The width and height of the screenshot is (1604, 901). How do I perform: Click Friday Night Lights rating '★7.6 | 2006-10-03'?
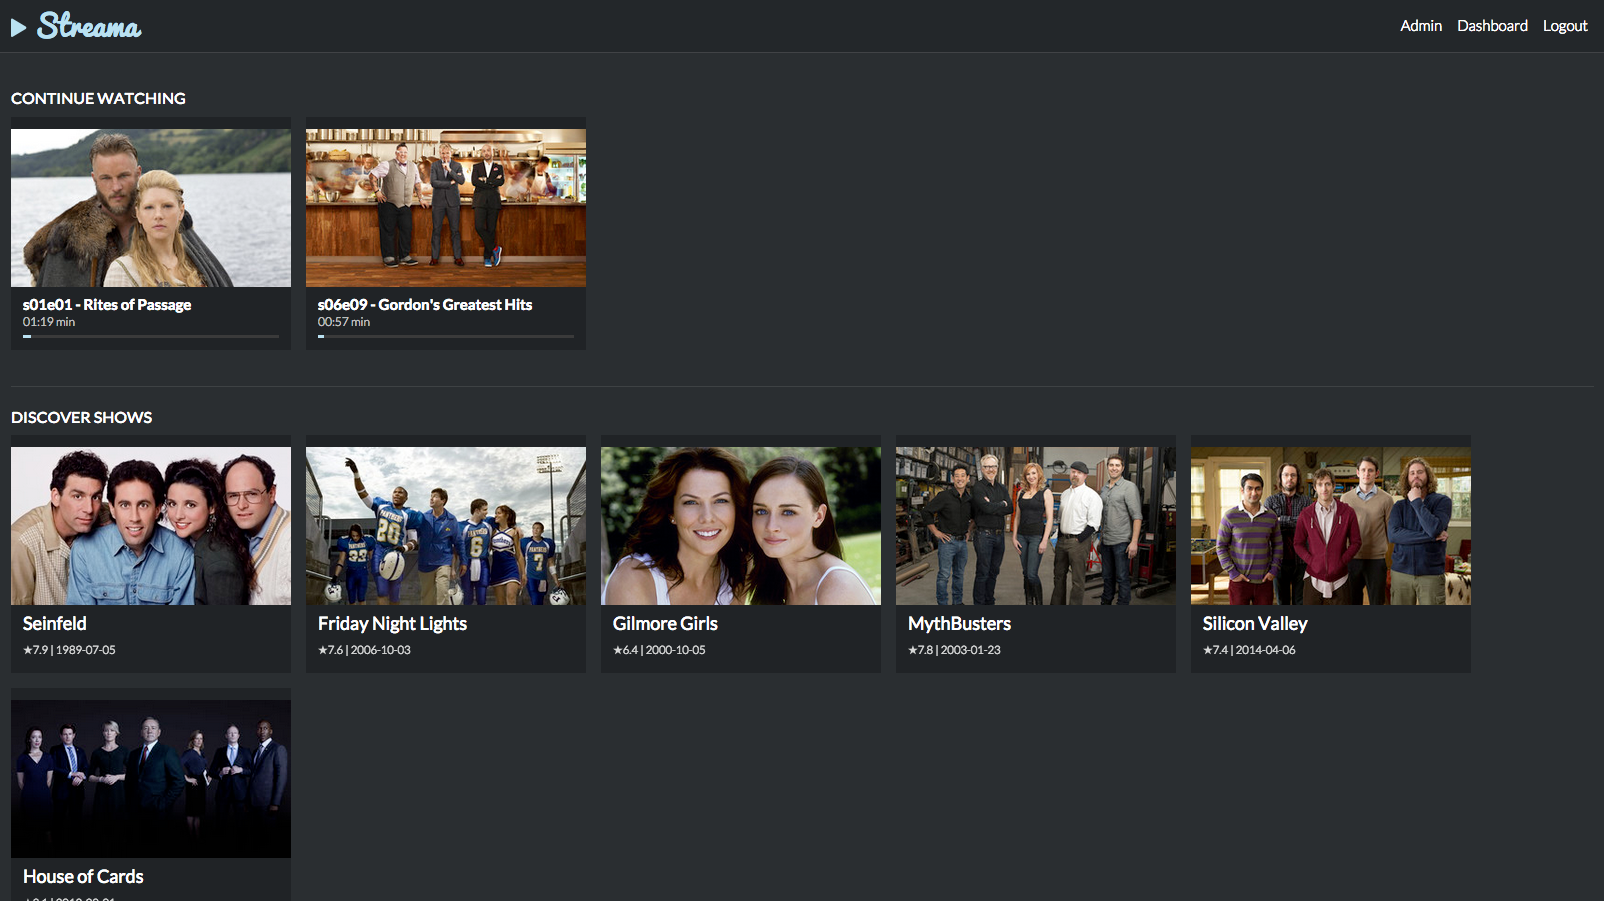(x=364, y=650)
